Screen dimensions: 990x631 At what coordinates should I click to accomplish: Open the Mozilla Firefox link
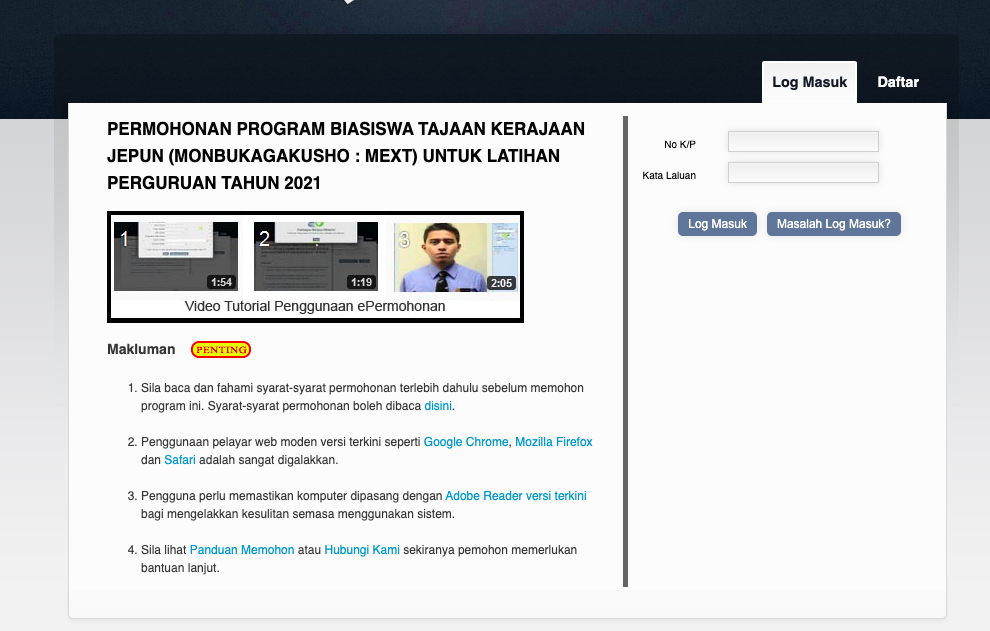coord(553,441)
